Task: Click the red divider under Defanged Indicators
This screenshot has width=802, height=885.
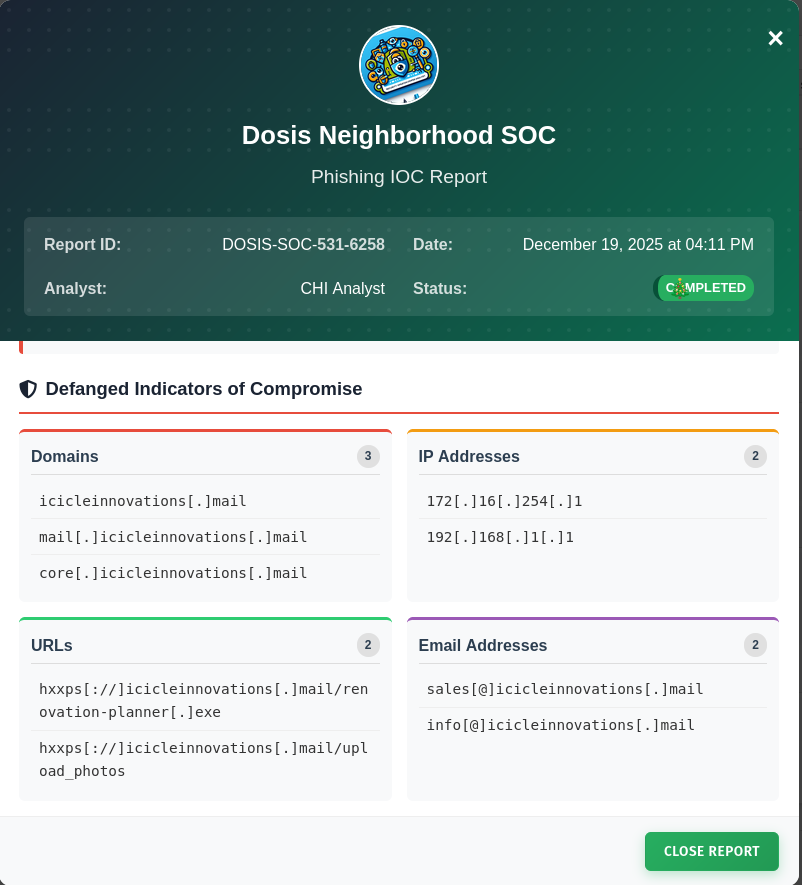Action: (399, 411)
